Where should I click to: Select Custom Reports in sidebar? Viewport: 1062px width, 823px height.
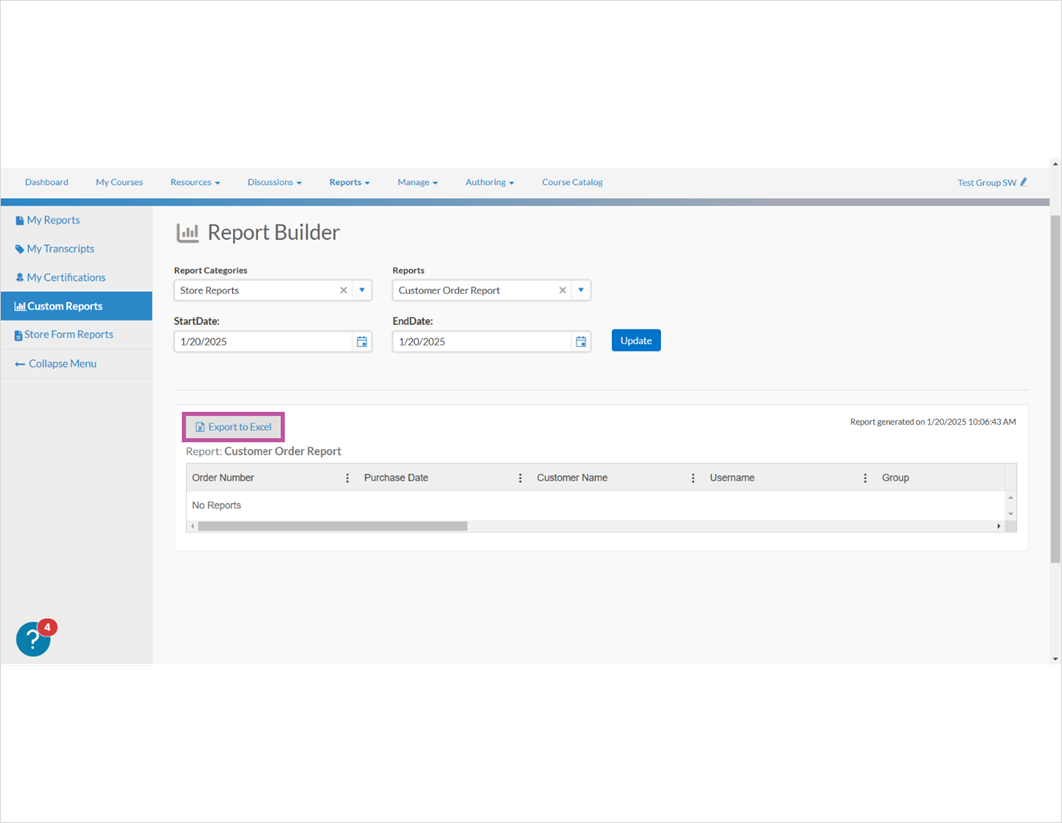77,306
